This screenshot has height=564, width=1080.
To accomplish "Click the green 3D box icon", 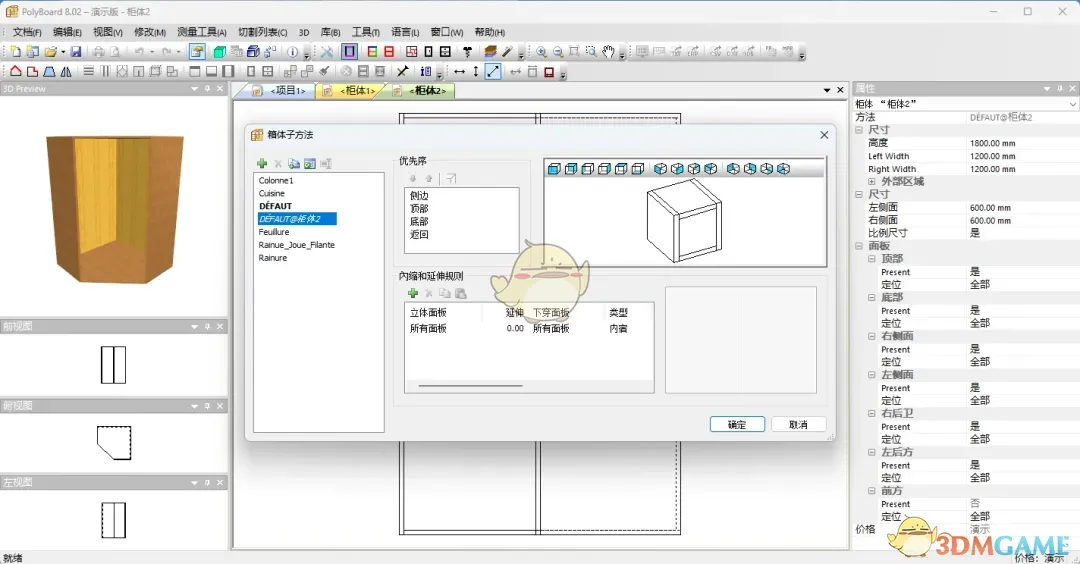I will tap(220, 52).
